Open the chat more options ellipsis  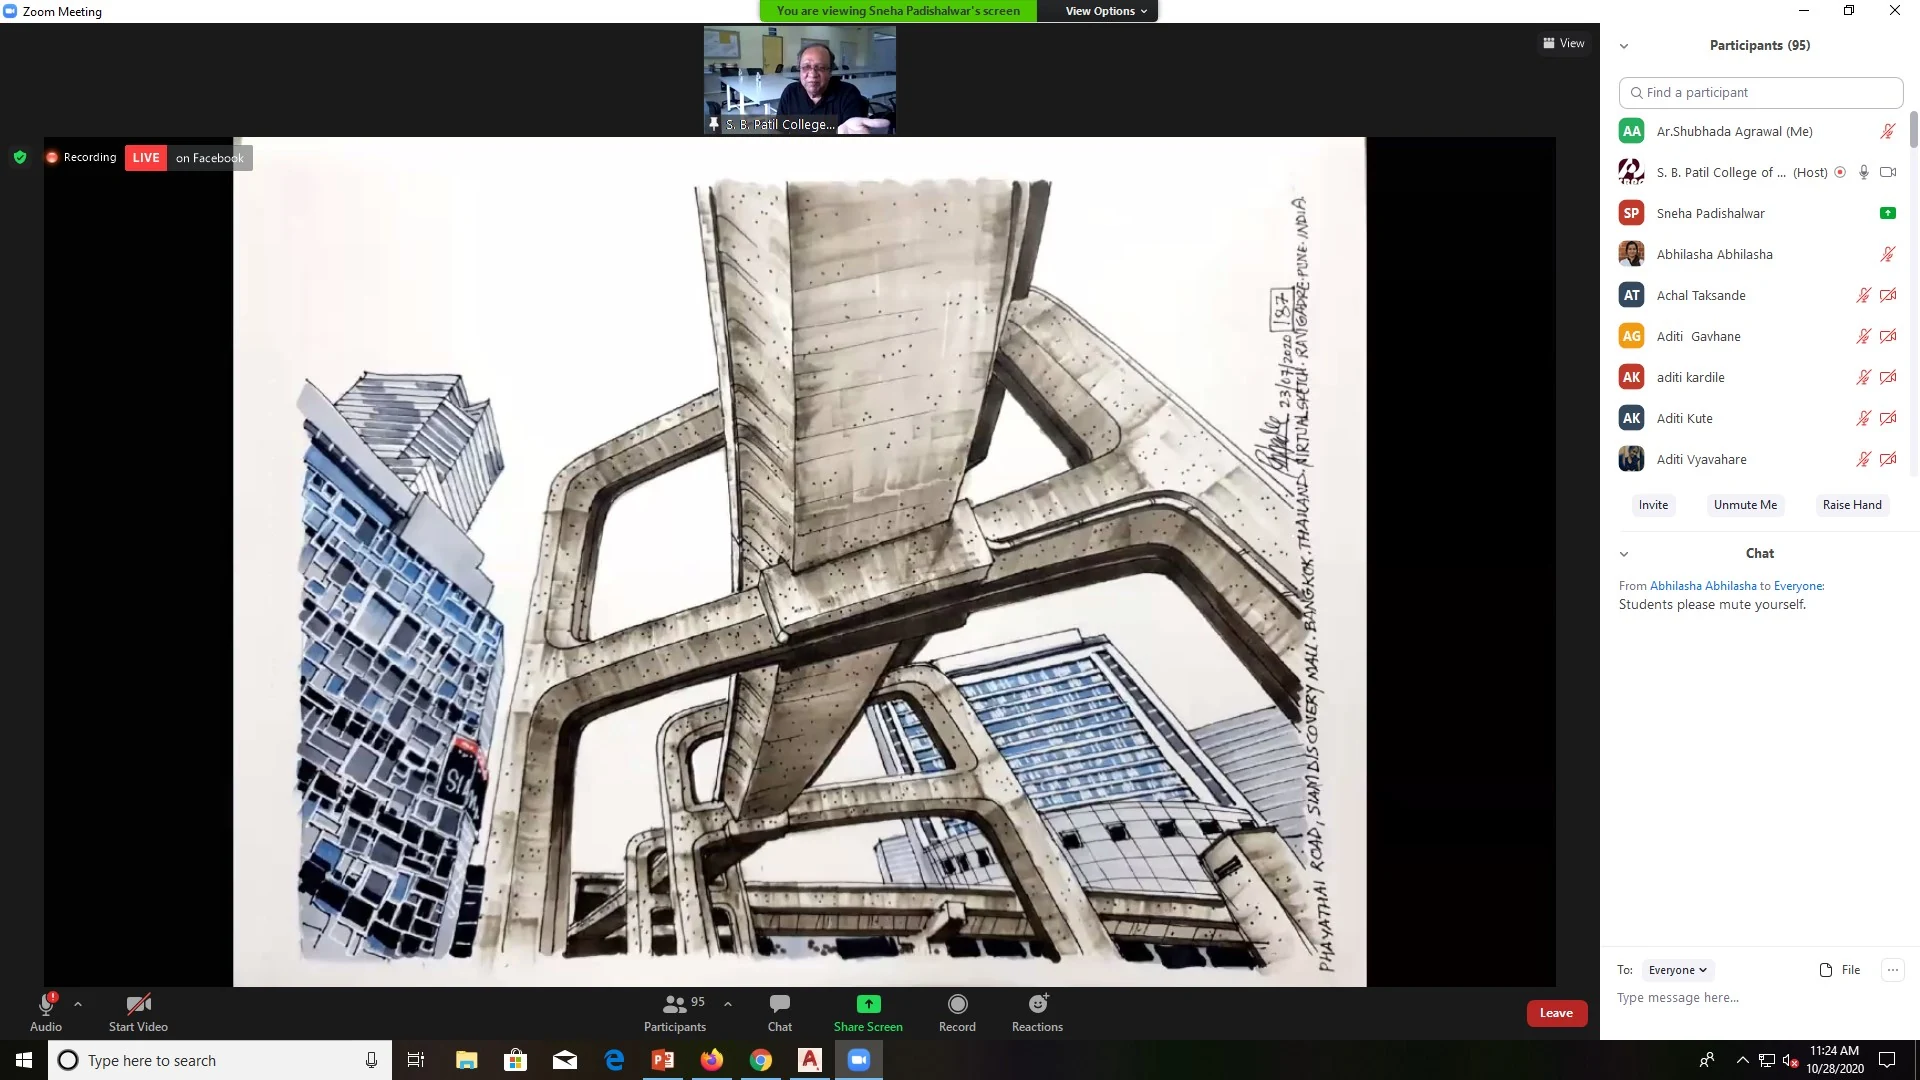[1892, 970]
